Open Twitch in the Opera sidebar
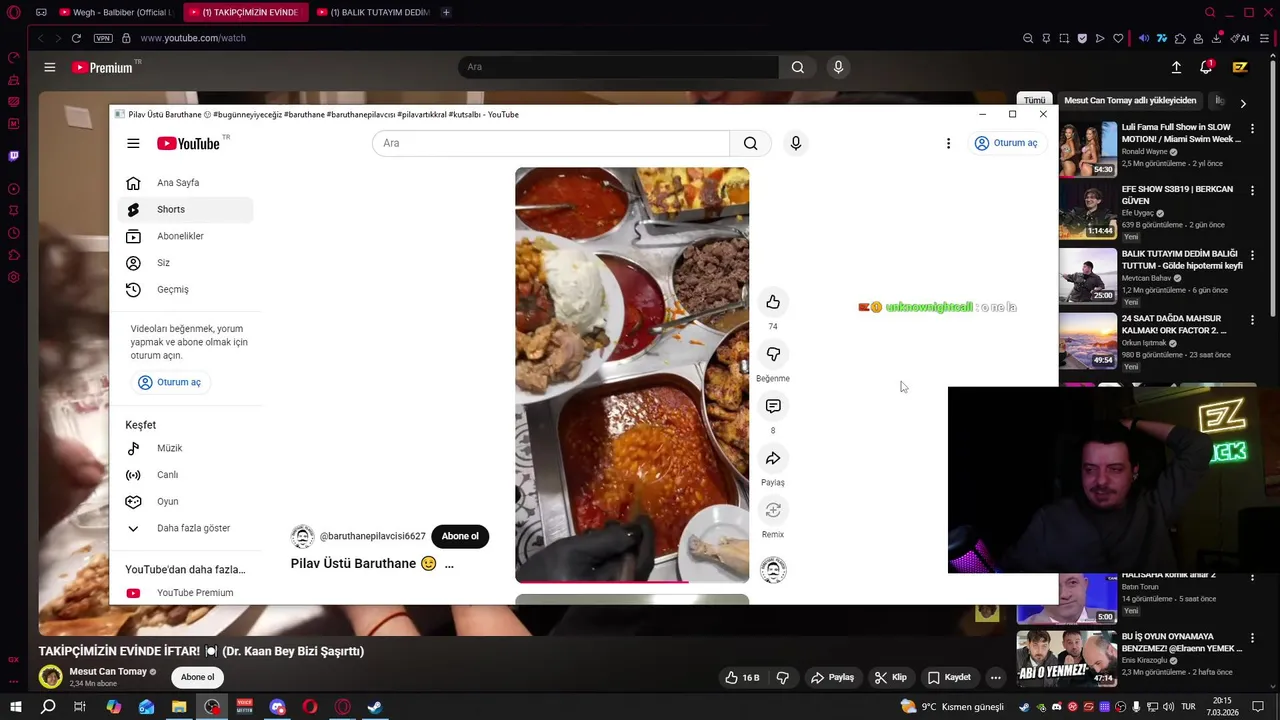The image size is (1280, 720). click(13, 156)
